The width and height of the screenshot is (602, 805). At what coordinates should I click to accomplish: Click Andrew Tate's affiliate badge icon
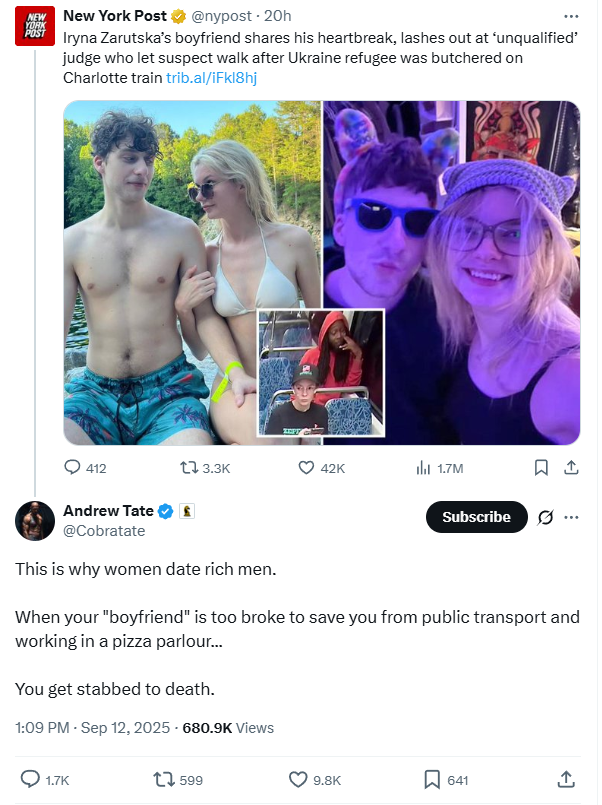(187, 511)
